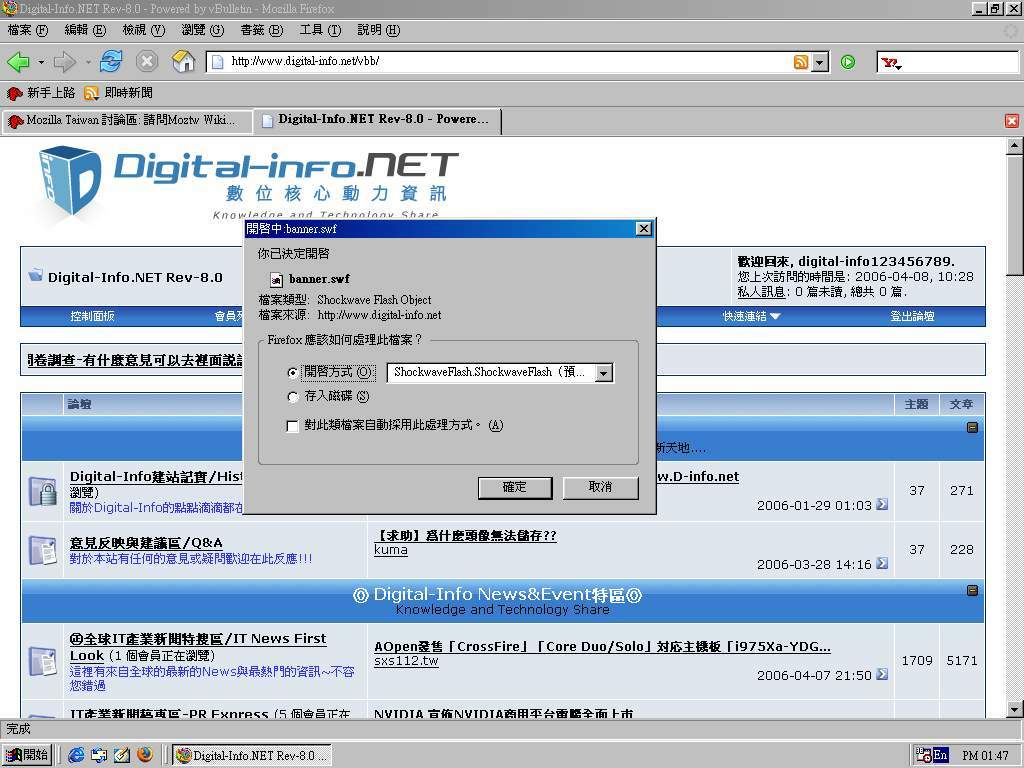Open Firefox from the quick launch bar
This screenshot has width=1024, height=768.
pos(145,755)
